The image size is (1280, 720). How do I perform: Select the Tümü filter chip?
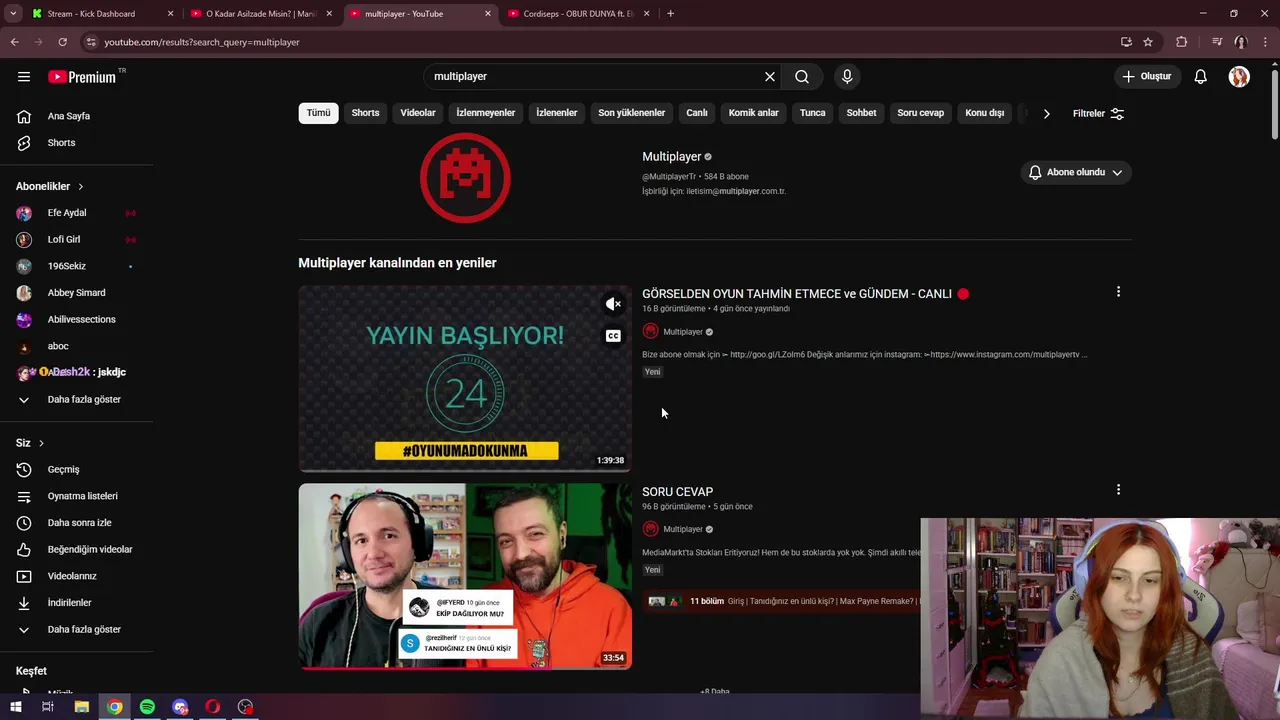click(x=318, y=113)
